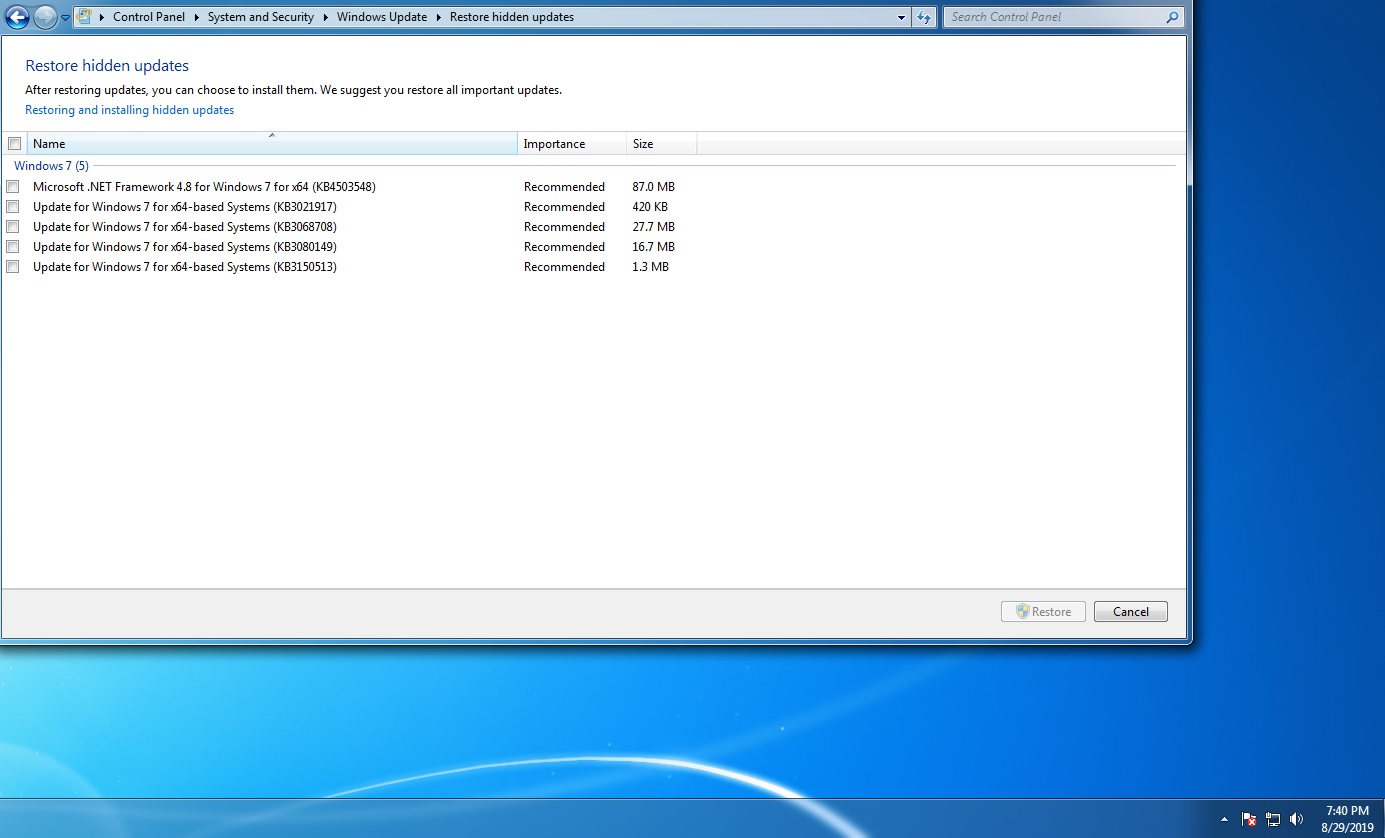Sort by the Importance column header
This screenshot has height=838, width=1385.
554,144
